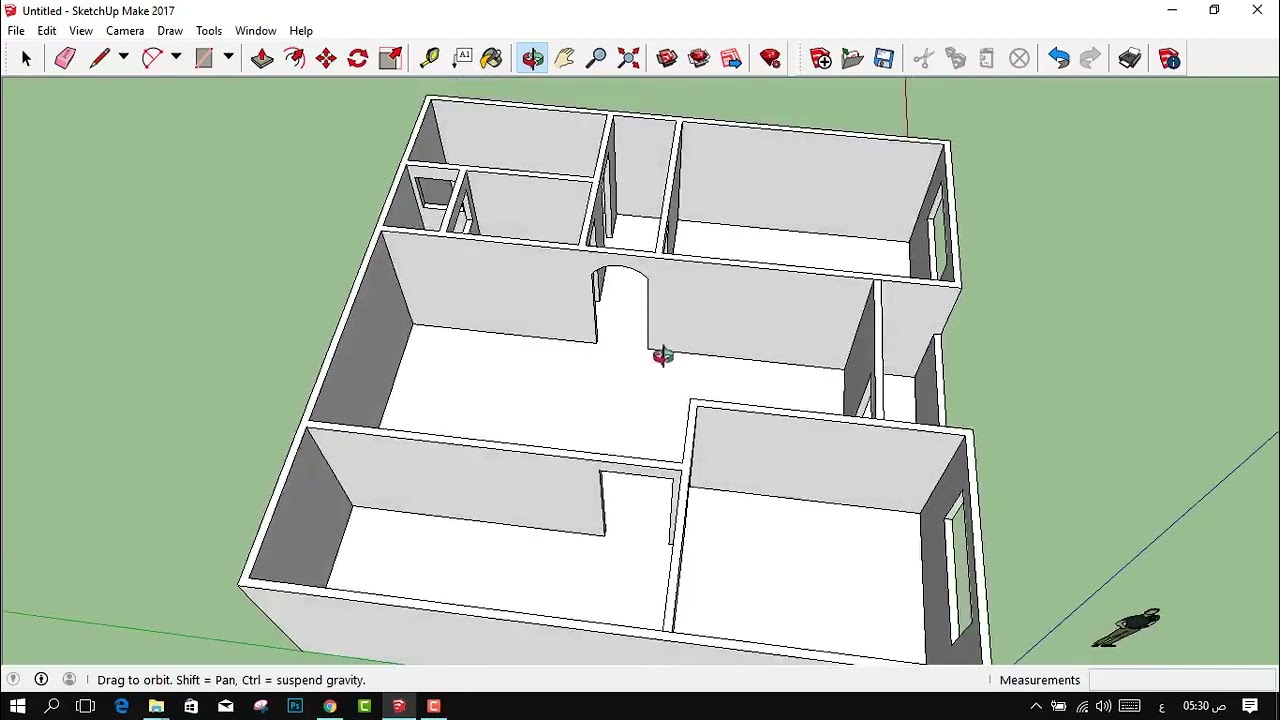Select the Text label tool
Screen dimensions: 1280x720
pos(461,59)
